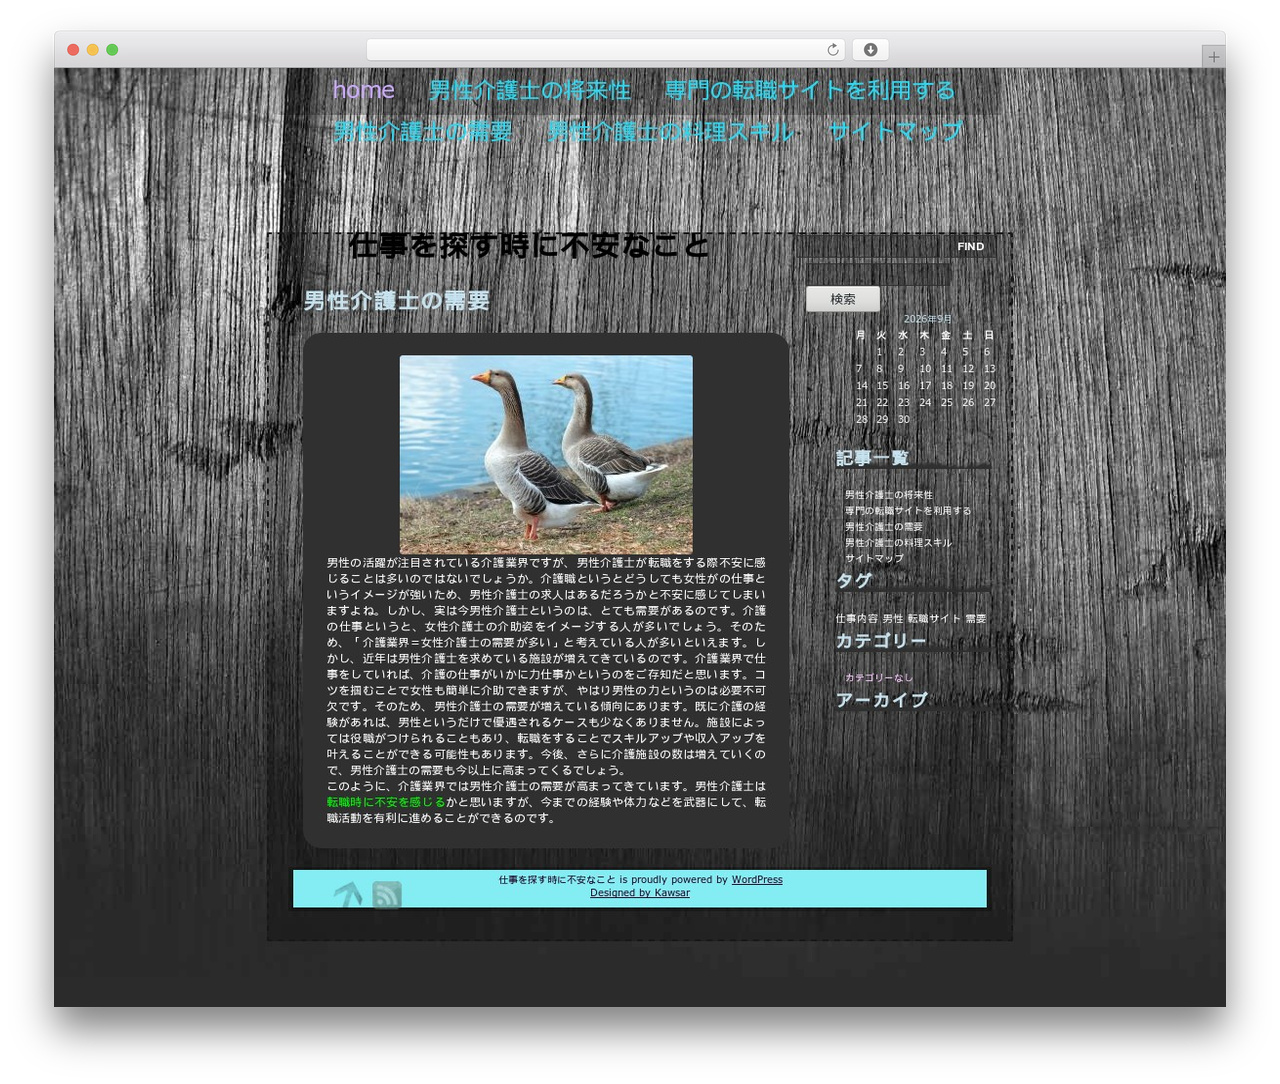Click the Designed by Kawsar link

coord(640,893)
